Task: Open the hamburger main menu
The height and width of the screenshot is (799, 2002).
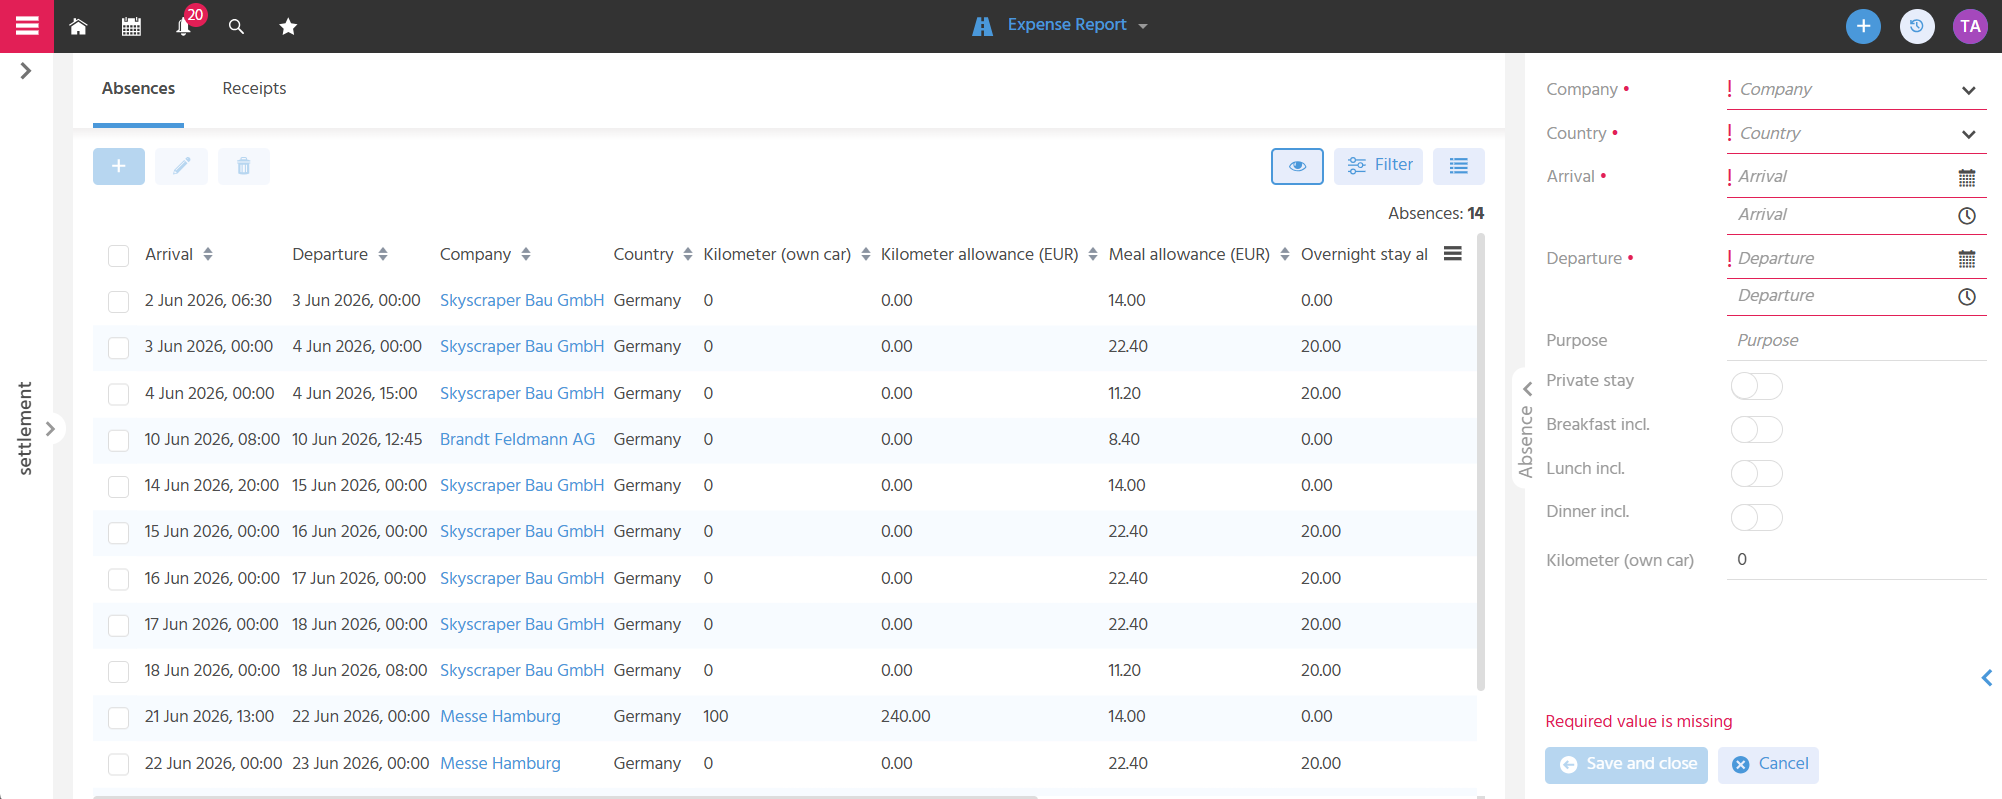Action: pos(27,26)
